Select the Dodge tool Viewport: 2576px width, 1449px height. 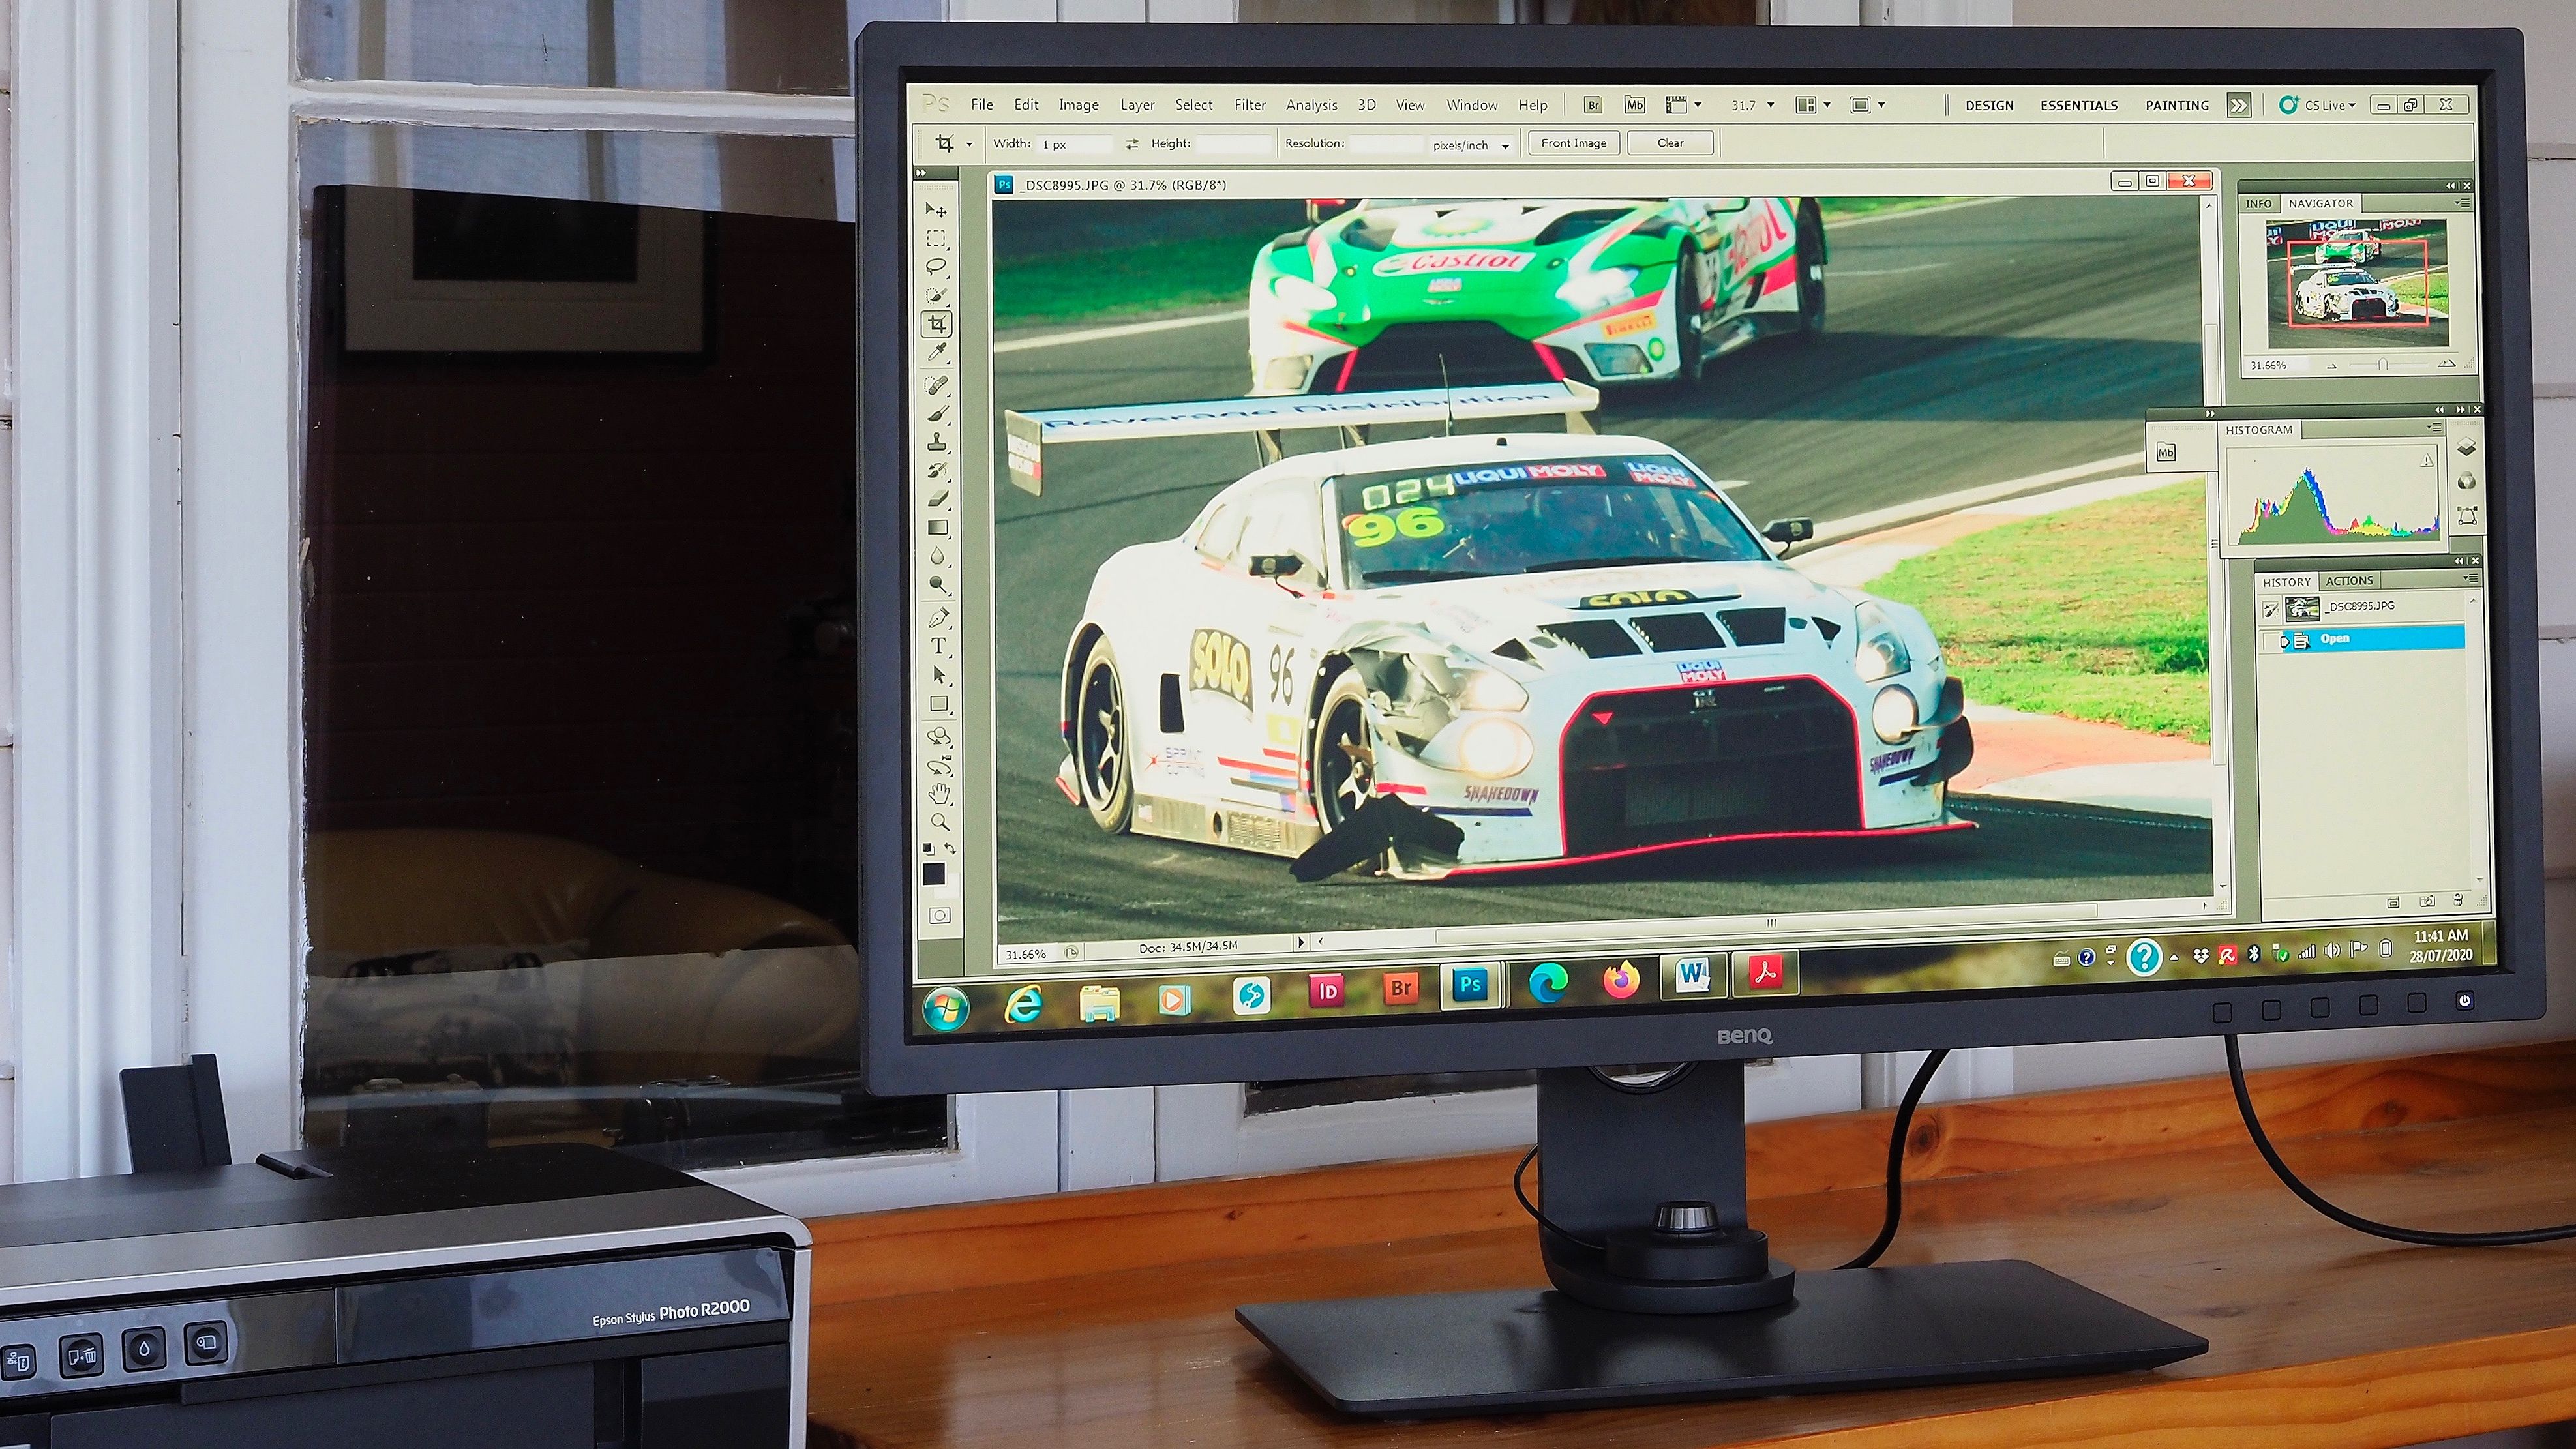[x=938, y=584]
